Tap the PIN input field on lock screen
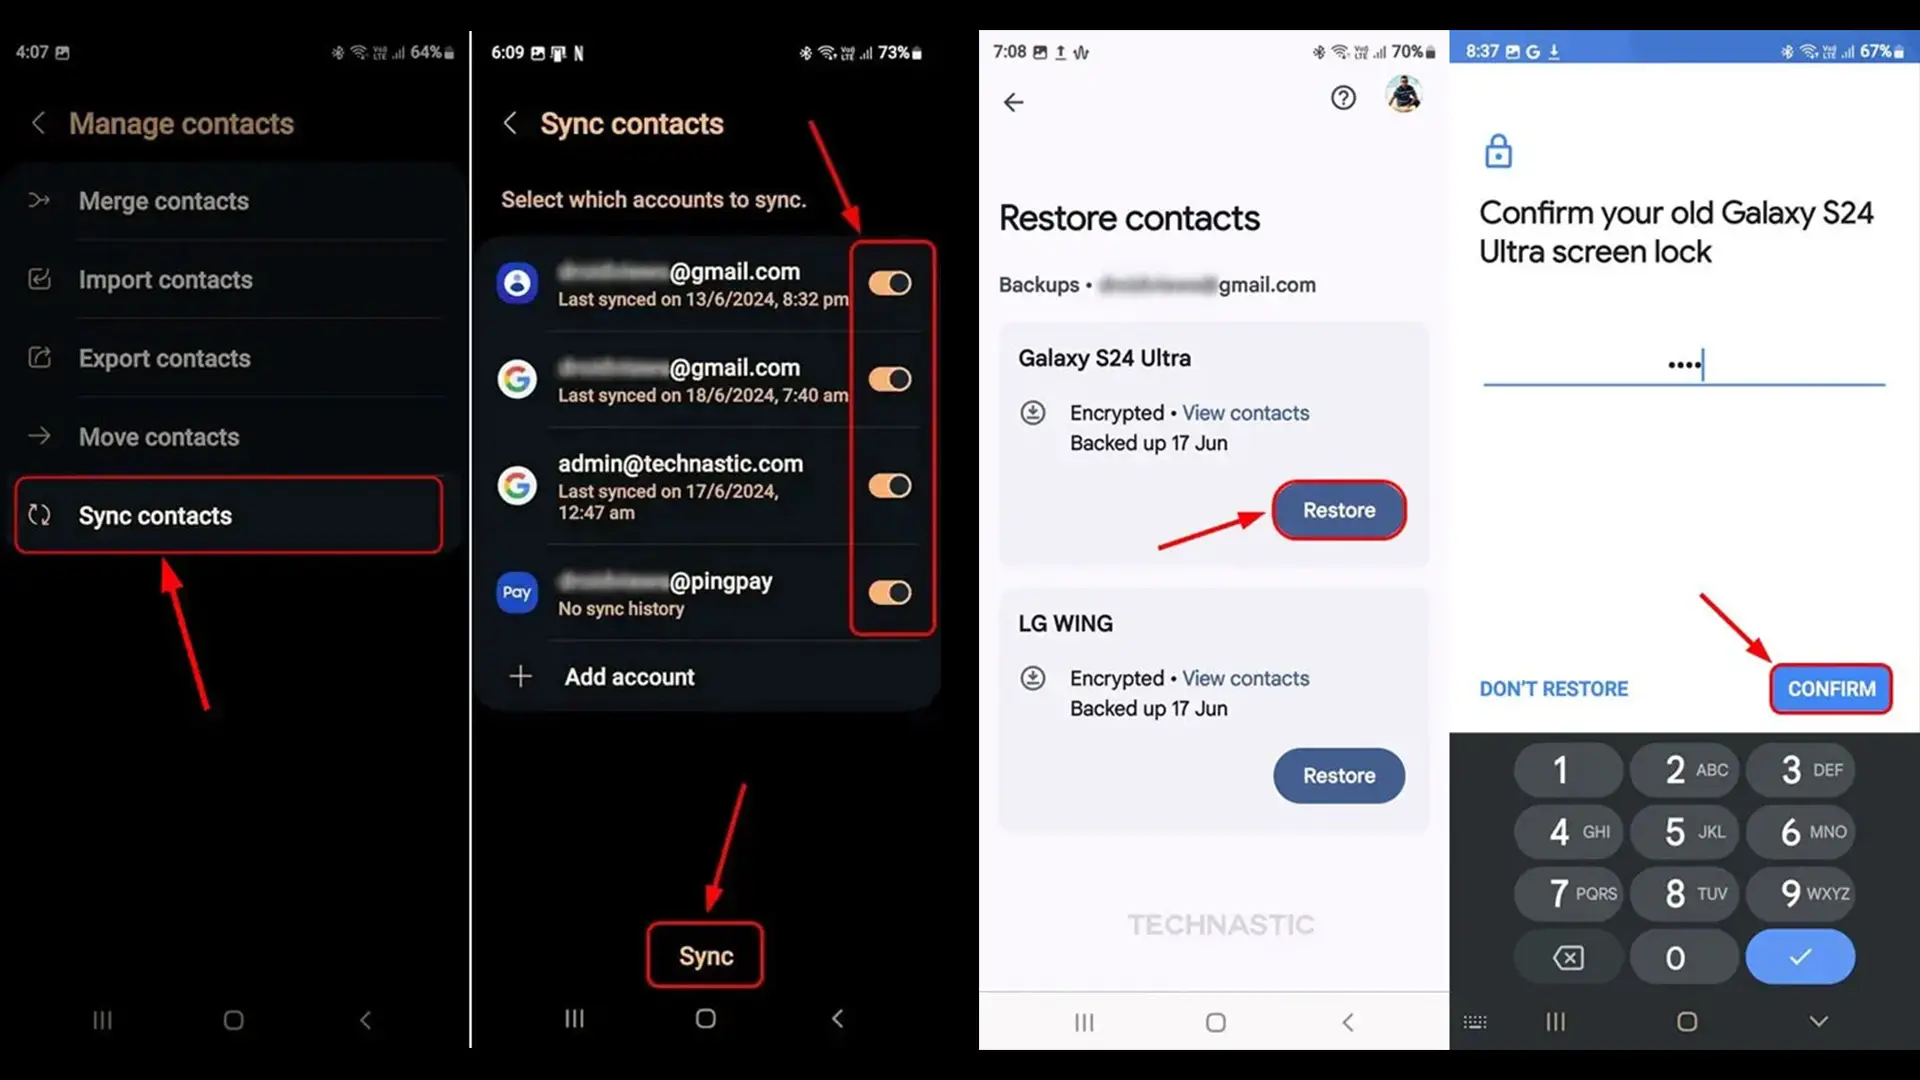Viewport: 1920px width, 1080px height. (x=1684, y=365)
